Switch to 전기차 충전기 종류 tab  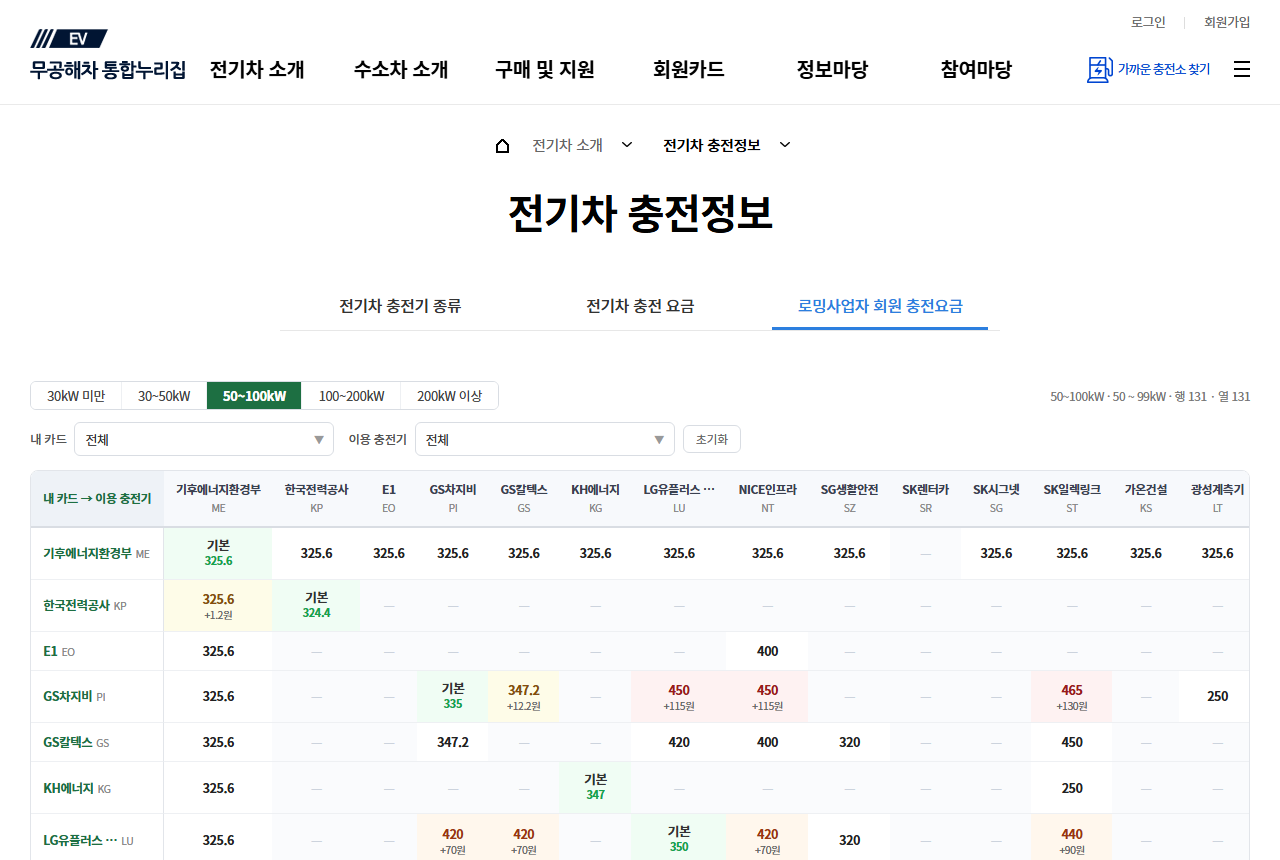(400, 306)
